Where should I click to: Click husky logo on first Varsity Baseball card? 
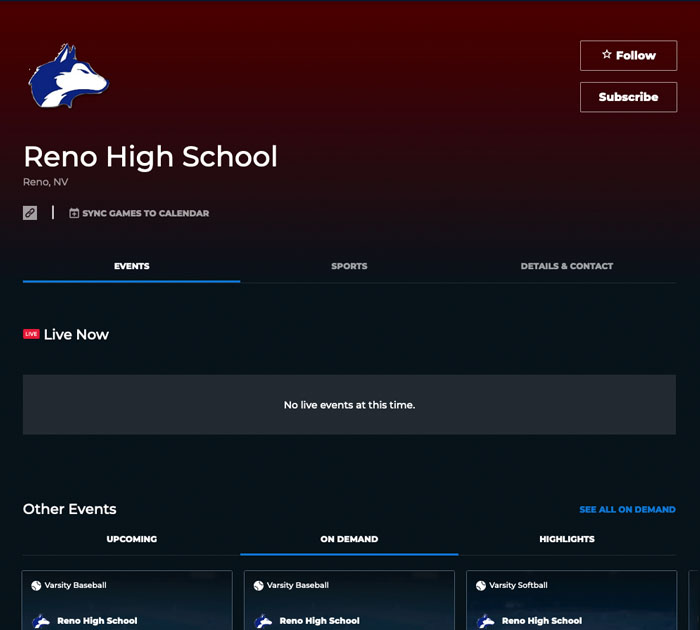point(41,621)
